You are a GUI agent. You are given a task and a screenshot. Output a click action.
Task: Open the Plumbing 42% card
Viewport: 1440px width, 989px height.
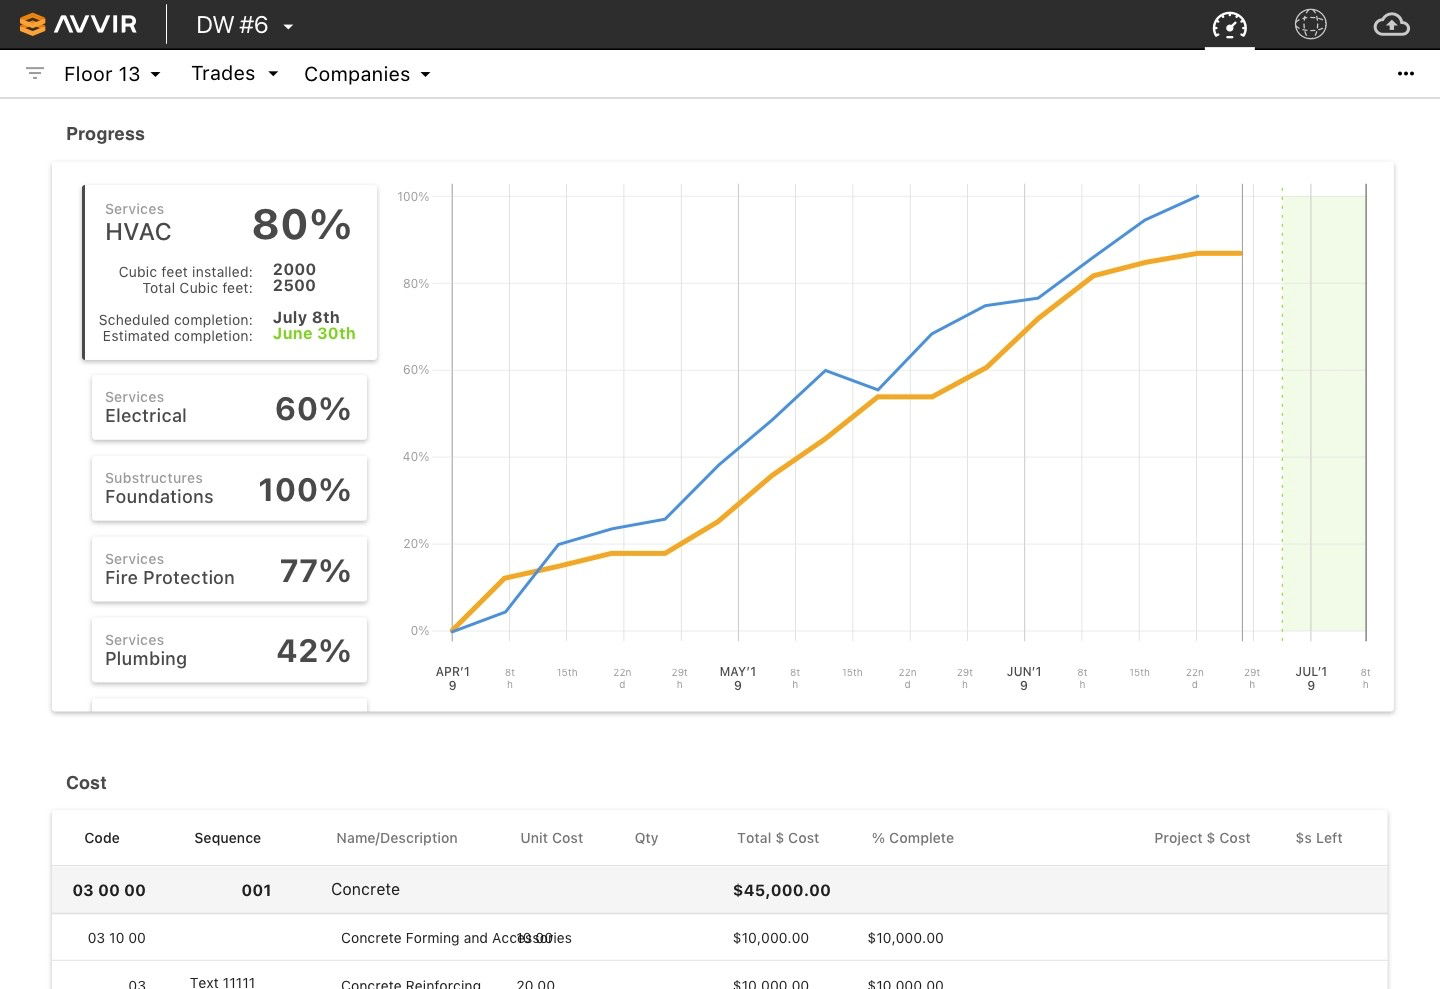click(x=229, y=650)
